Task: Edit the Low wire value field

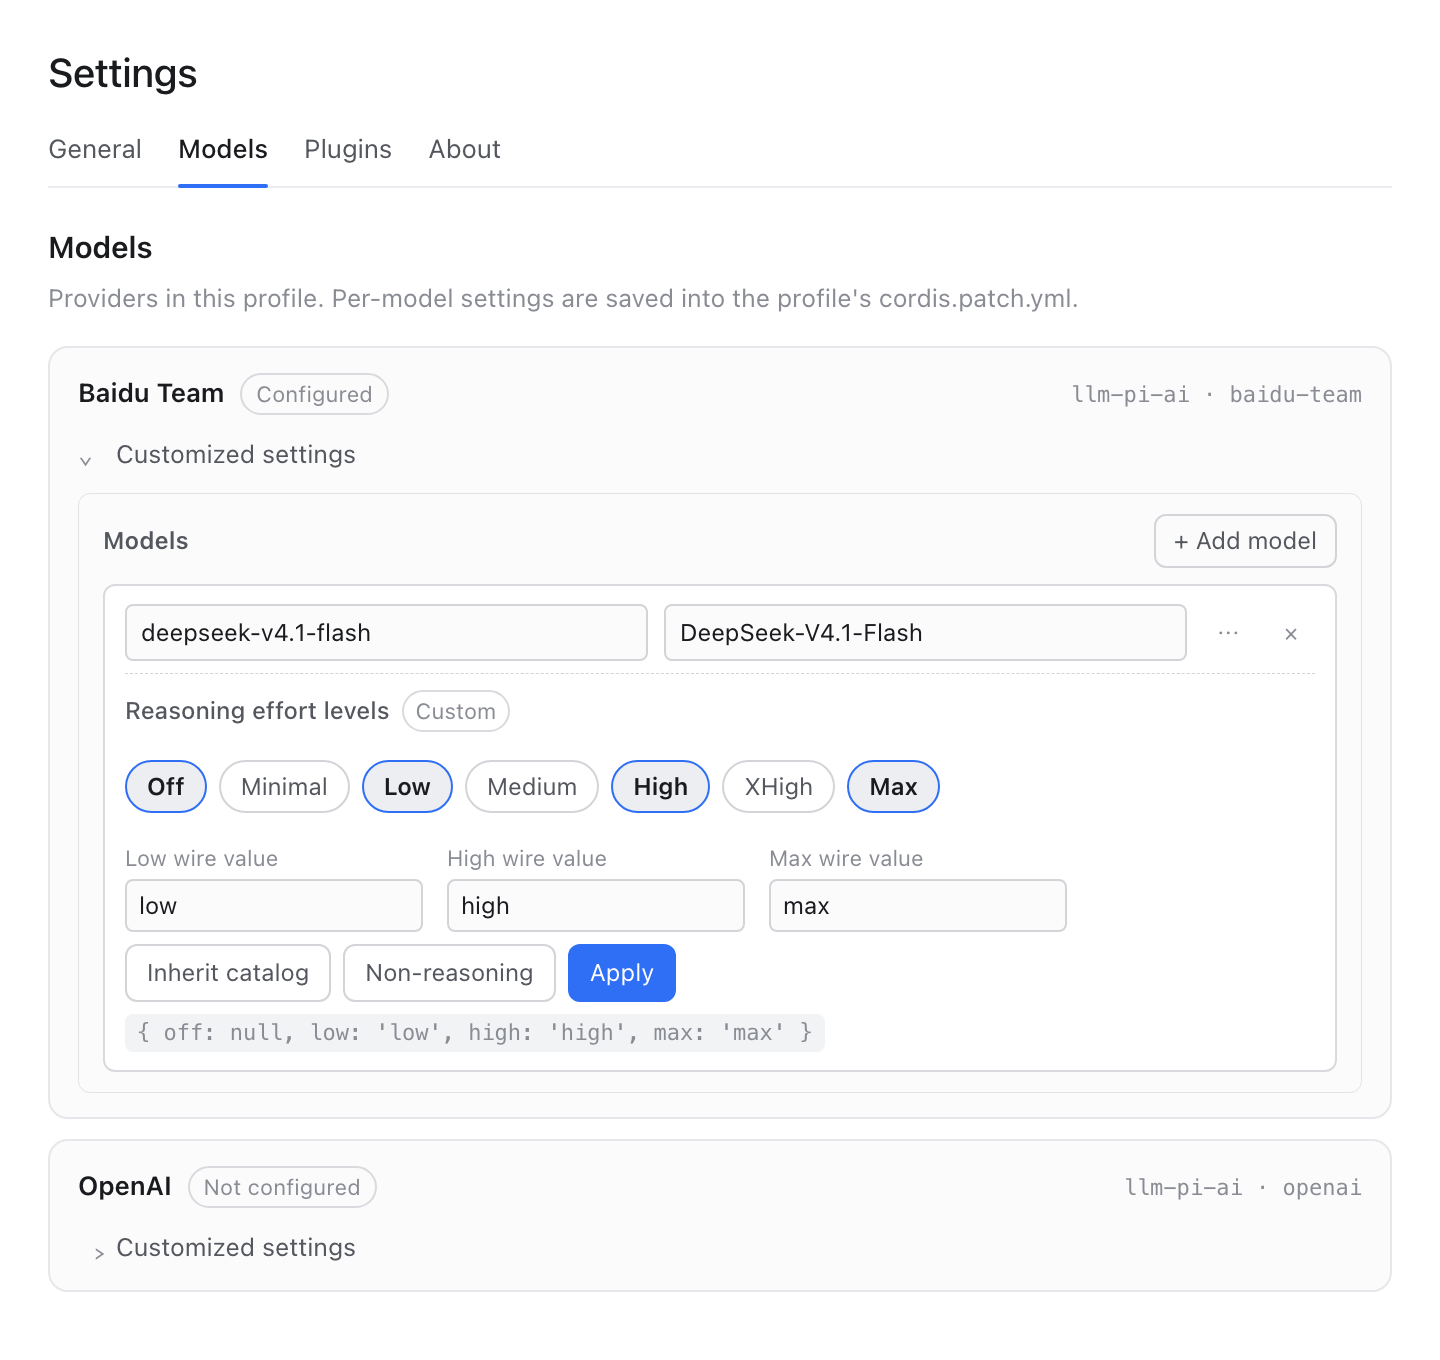Action: pyautogui.click(x=274, y=906)
